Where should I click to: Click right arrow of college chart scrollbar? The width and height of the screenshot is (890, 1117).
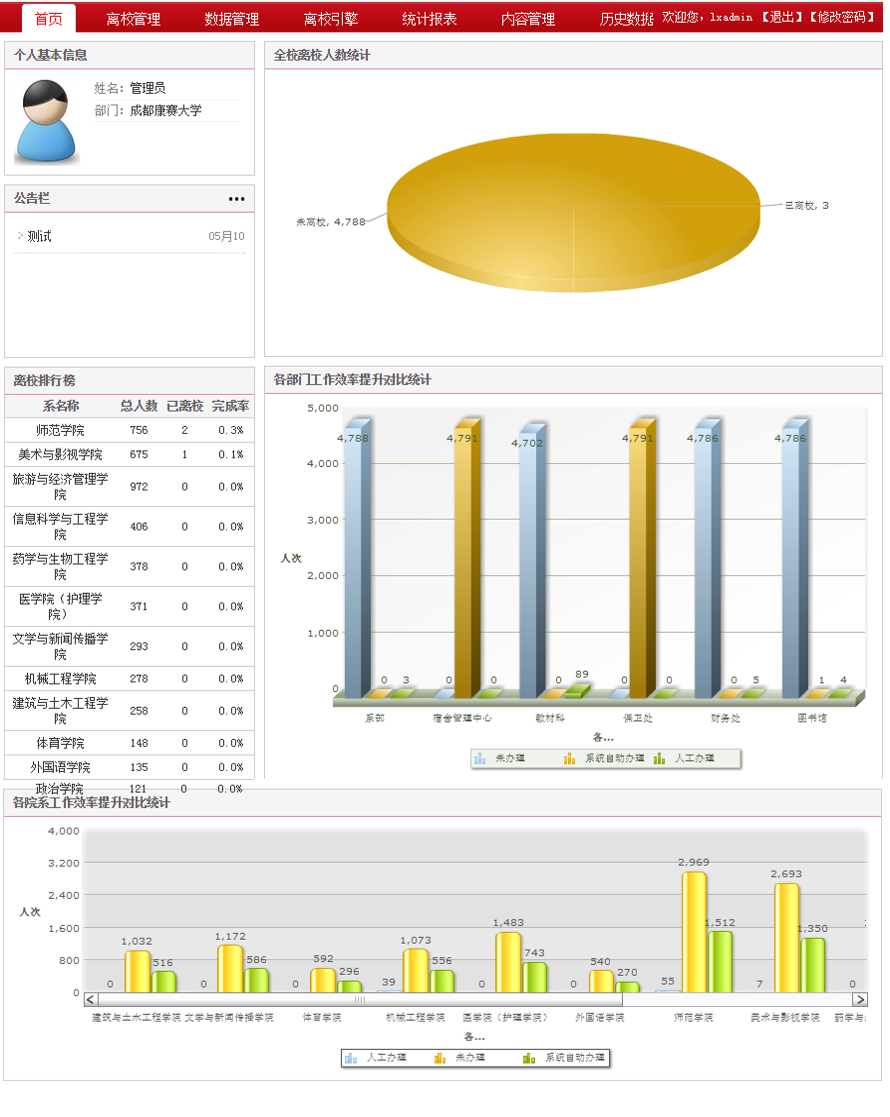click(860, 999)
